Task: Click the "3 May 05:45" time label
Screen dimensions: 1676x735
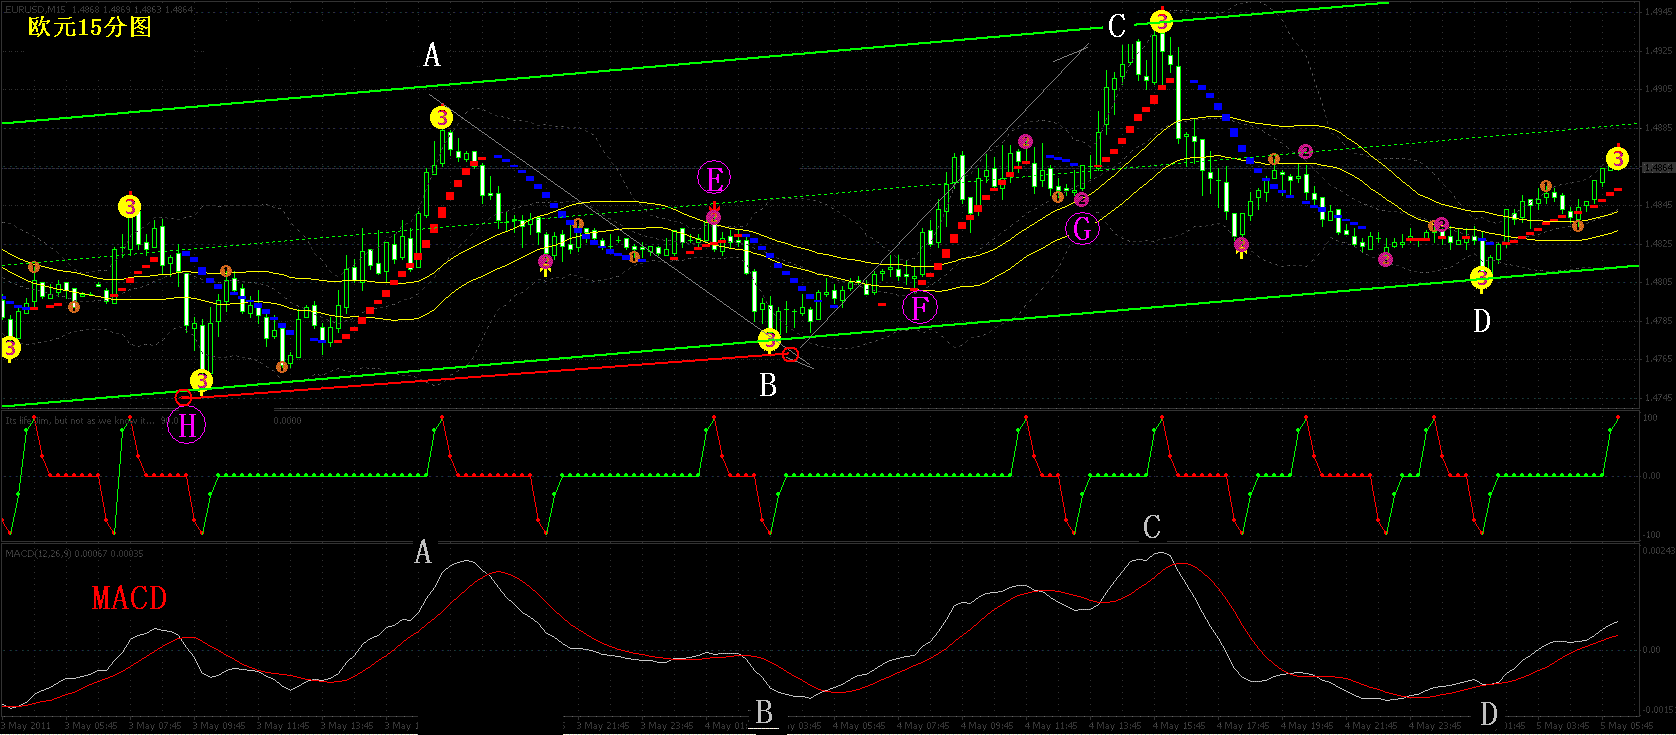Action: tap(91, 726)
